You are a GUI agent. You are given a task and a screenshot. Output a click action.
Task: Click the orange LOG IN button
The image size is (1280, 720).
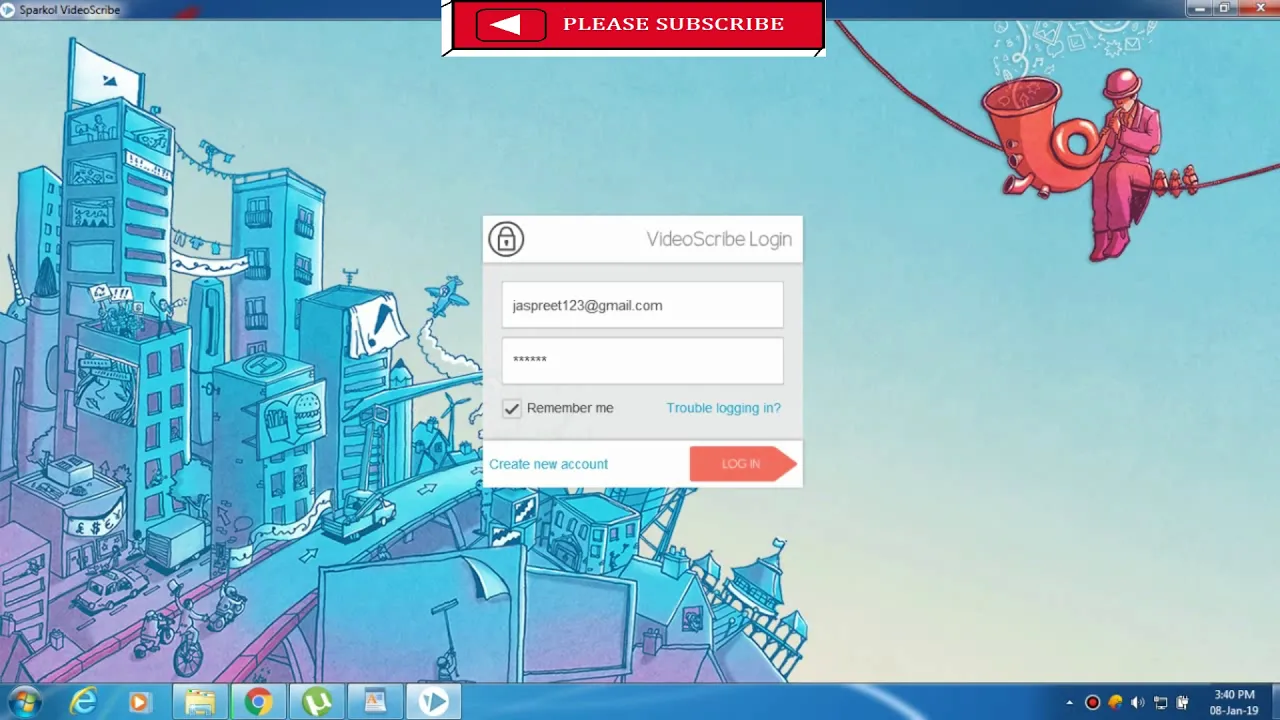(x=742, y=464)
